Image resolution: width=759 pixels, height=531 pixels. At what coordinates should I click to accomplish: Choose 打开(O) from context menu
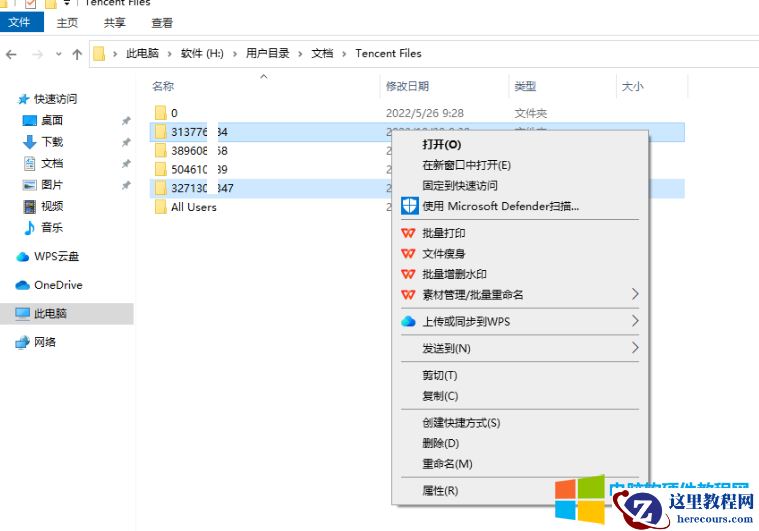pos(441,144)
